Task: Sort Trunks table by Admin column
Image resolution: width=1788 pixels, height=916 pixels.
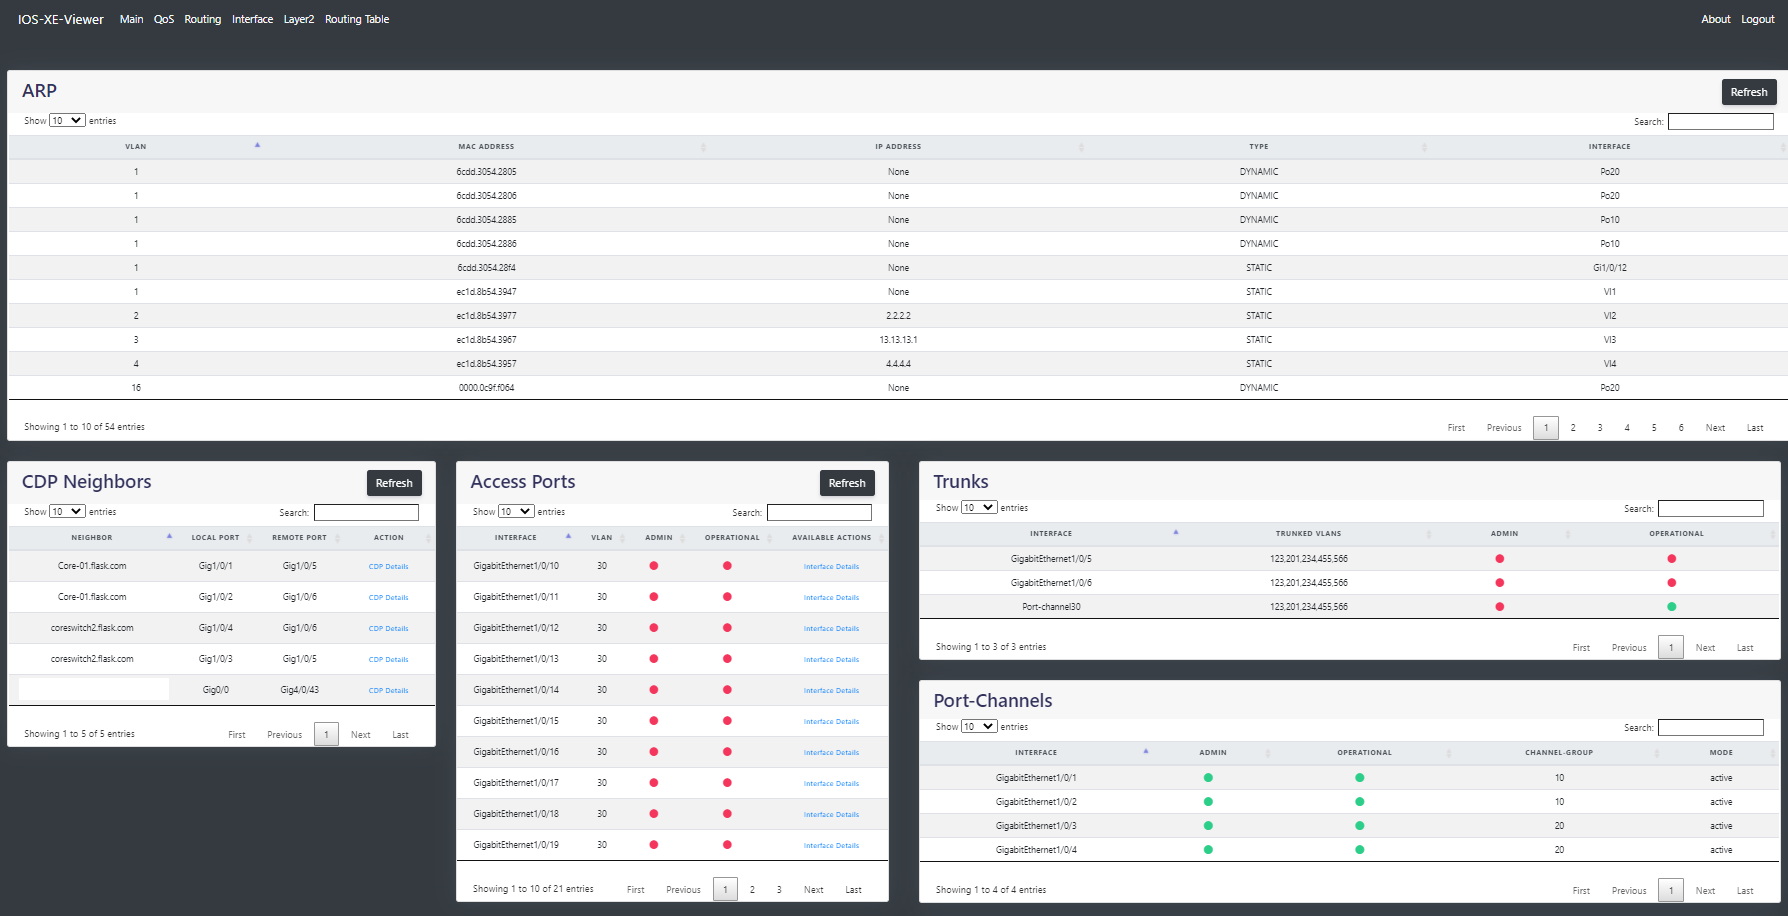Action: coord(1504,534)
